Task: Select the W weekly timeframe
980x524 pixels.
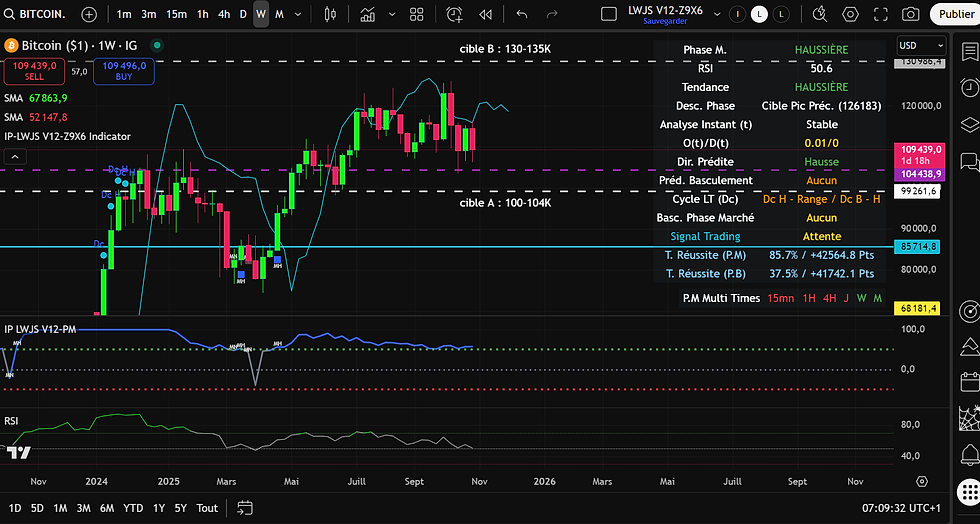Action: 261,14
